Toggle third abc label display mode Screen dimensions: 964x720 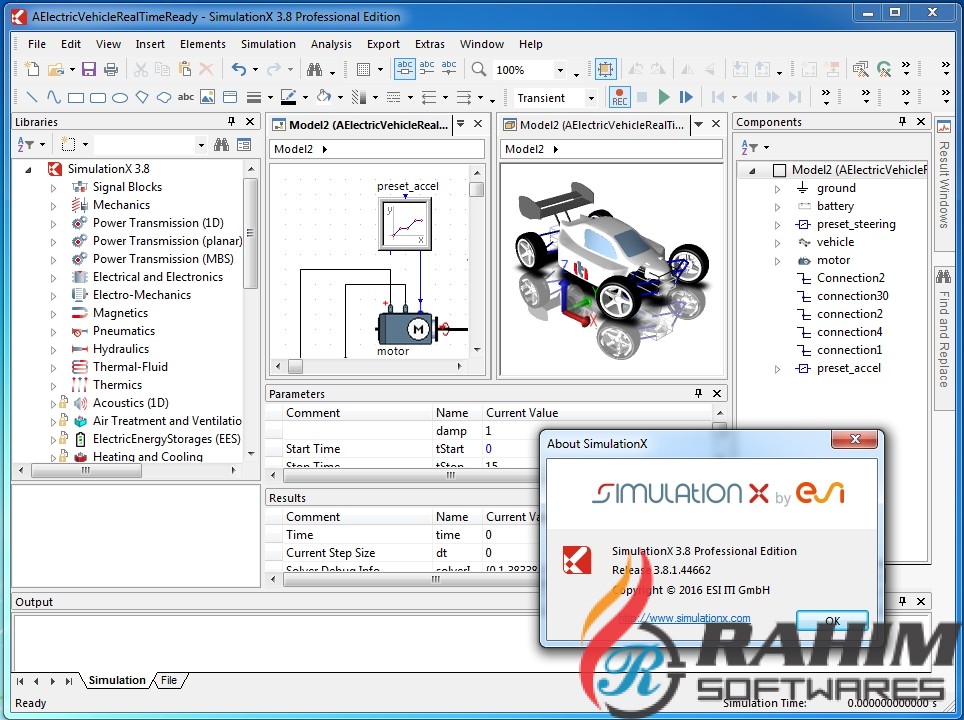tap(449, 68)
